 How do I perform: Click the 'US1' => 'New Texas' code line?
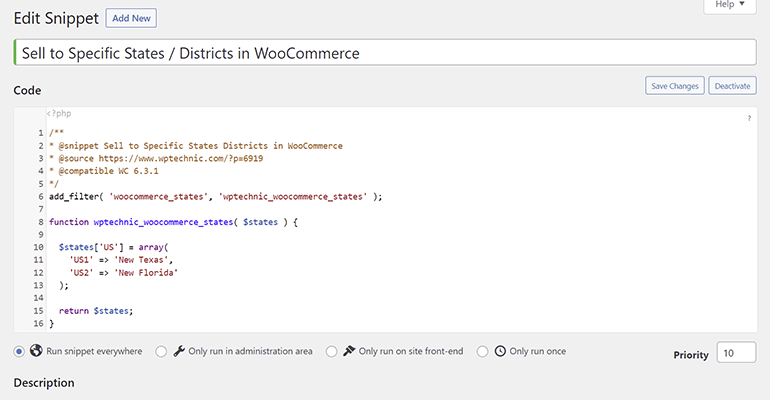(x=121, y=260)
